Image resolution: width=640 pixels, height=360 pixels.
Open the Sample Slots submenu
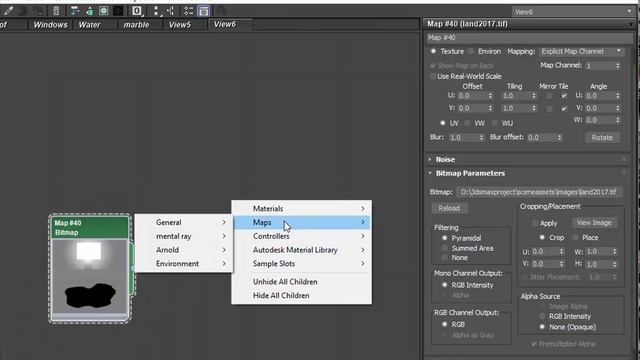tap(302, 264)
